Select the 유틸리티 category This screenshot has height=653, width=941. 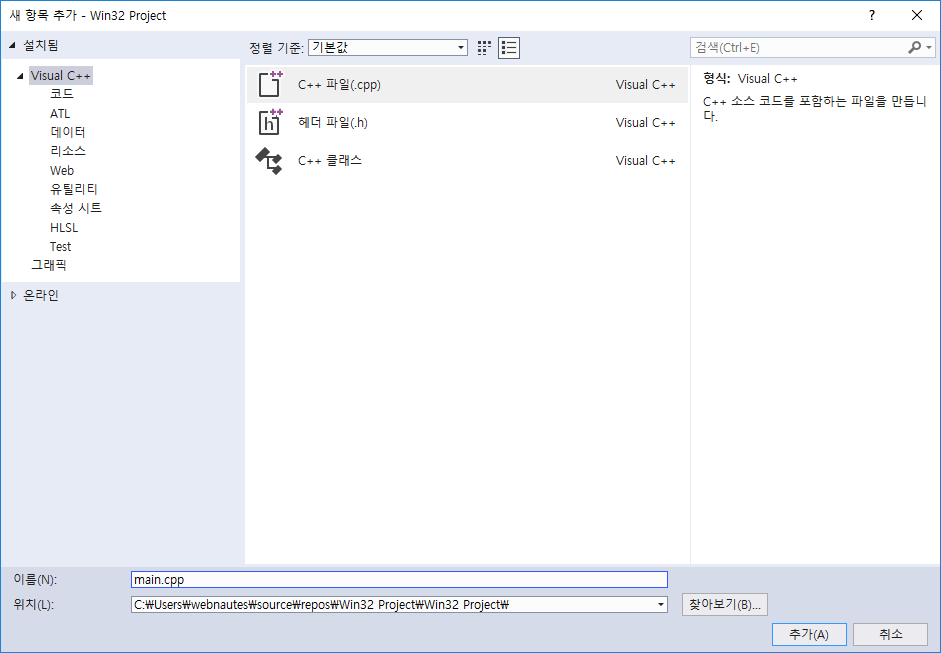[x=74, y=189]
